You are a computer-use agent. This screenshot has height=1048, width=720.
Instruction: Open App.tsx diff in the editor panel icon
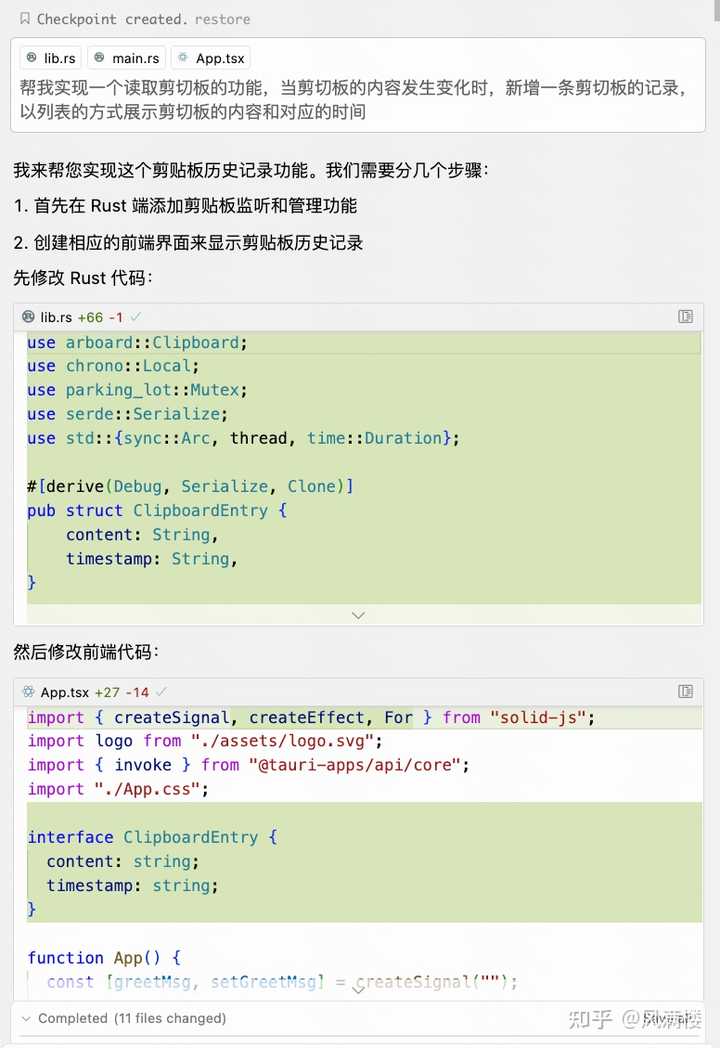(x=685, y=691)
